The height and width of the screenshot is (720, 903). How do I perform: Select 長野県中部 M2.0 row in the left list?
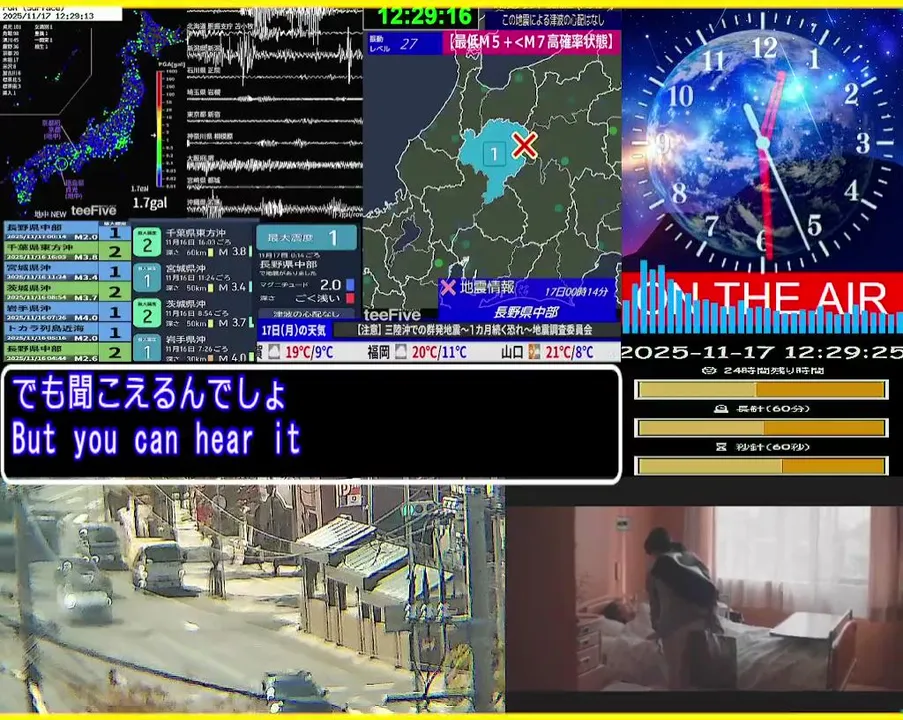pos(67,232)
